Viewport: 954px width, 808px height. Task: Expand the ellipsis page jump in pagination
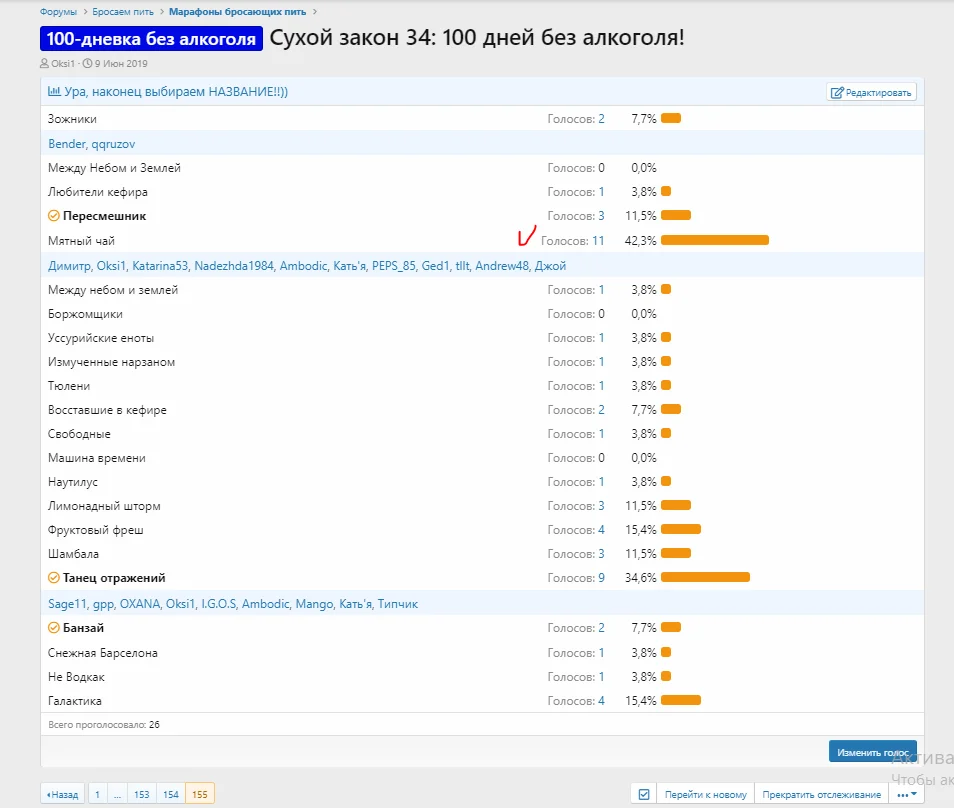118,794
